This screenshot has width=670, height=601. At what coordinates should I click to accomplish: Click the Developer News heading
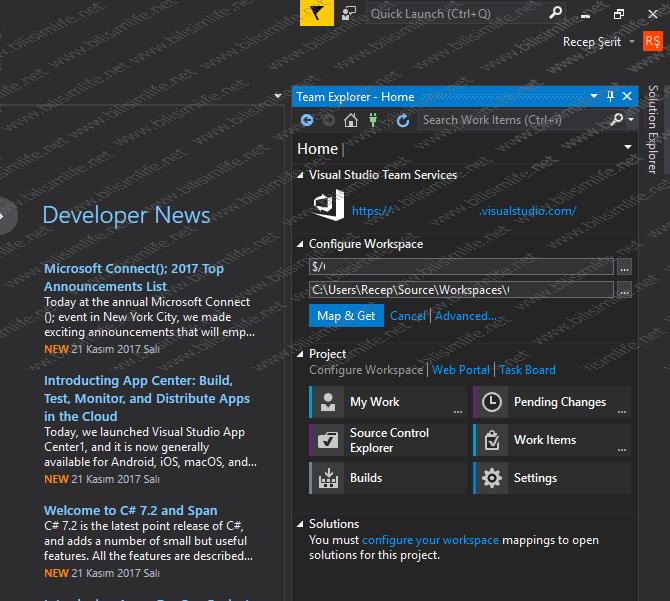[x=126, y=215]
